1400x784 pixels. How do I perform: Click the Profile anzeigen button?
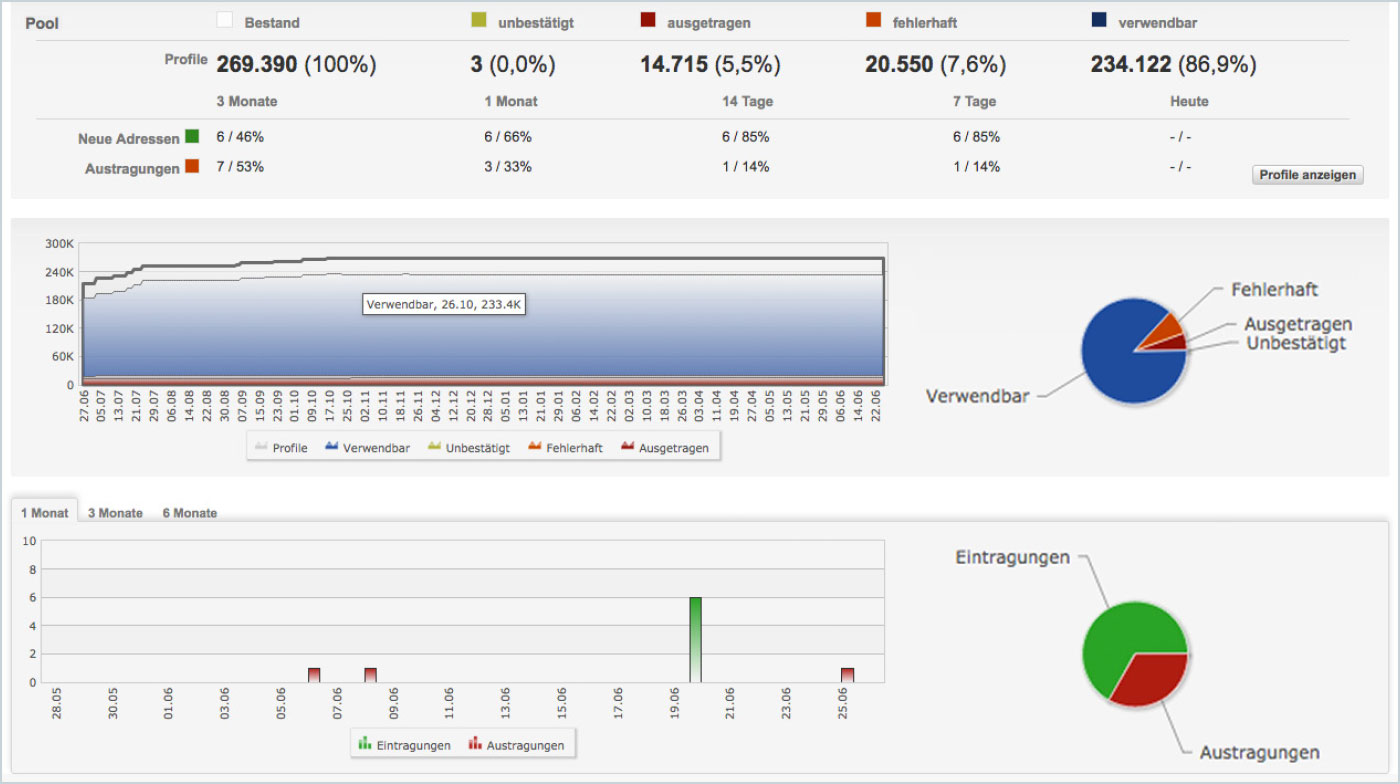(1307, 175)
